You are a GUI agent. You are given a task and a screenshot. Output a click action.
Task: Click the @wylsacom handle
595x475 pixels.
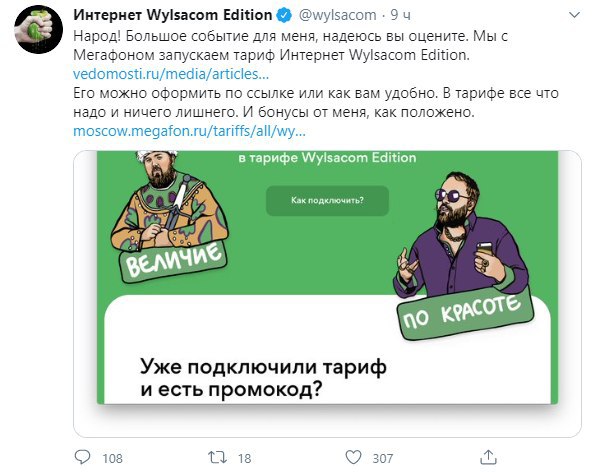pos(337,15)
